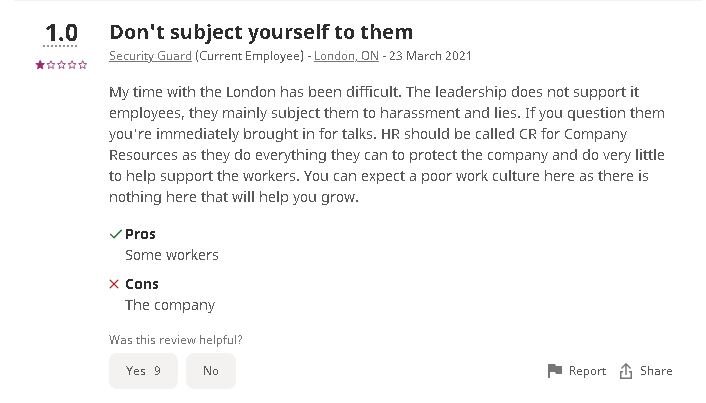Open the 'Don't subject yourself to them' title
706x403 pixels.
(260, 32)
